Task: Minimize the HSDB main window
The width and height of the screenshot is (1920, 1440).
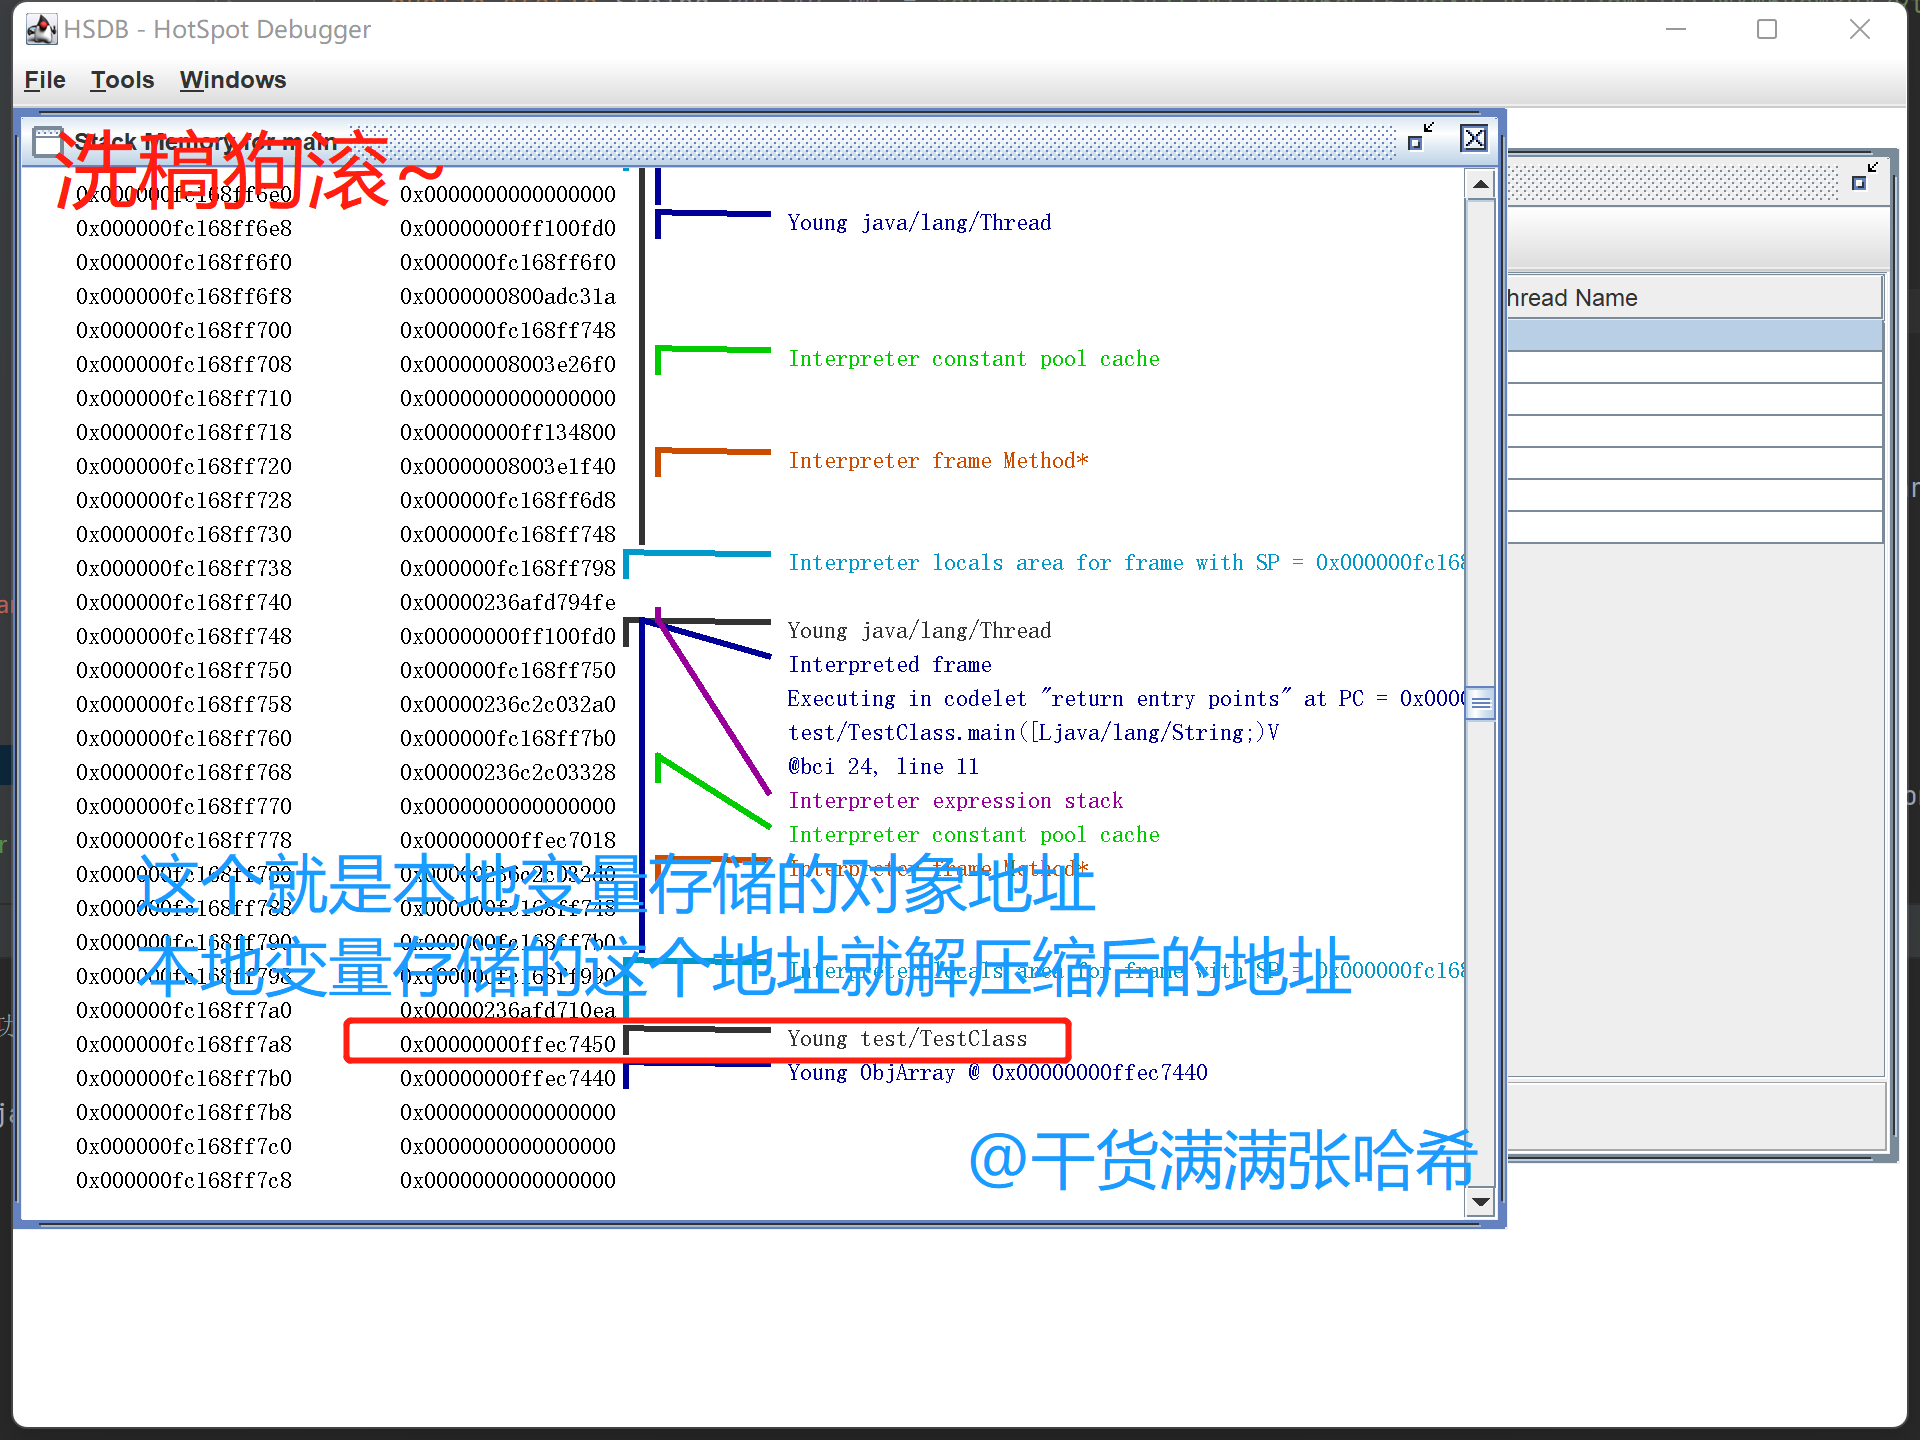Action: coord(1676,29)
